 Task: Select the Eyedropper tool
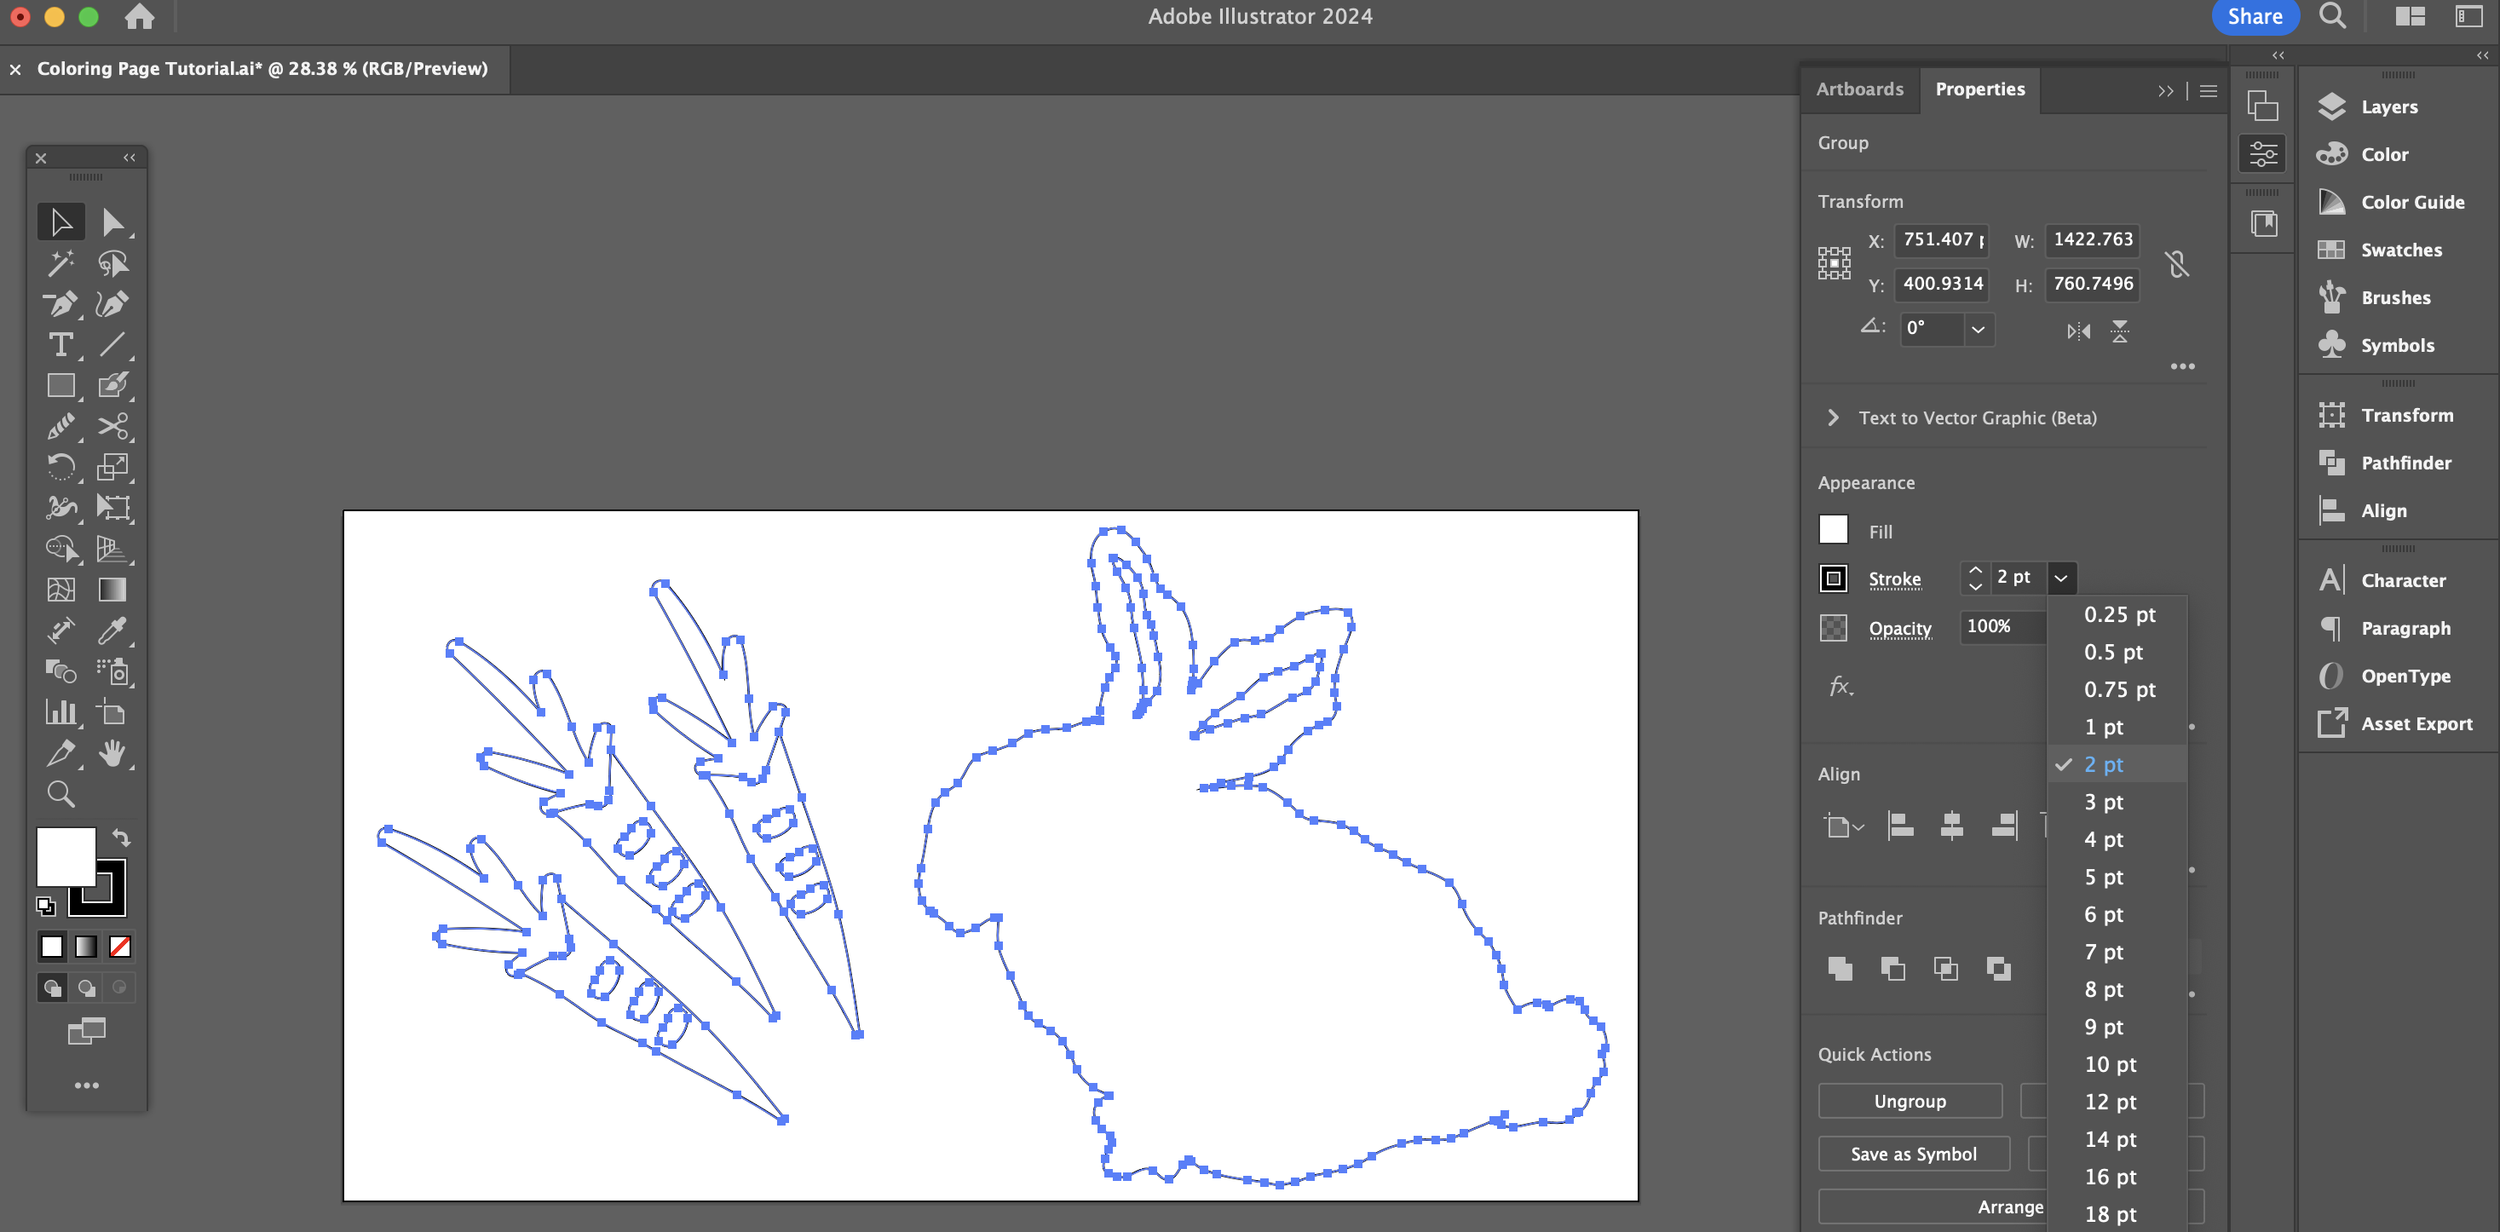click(112, 630)
